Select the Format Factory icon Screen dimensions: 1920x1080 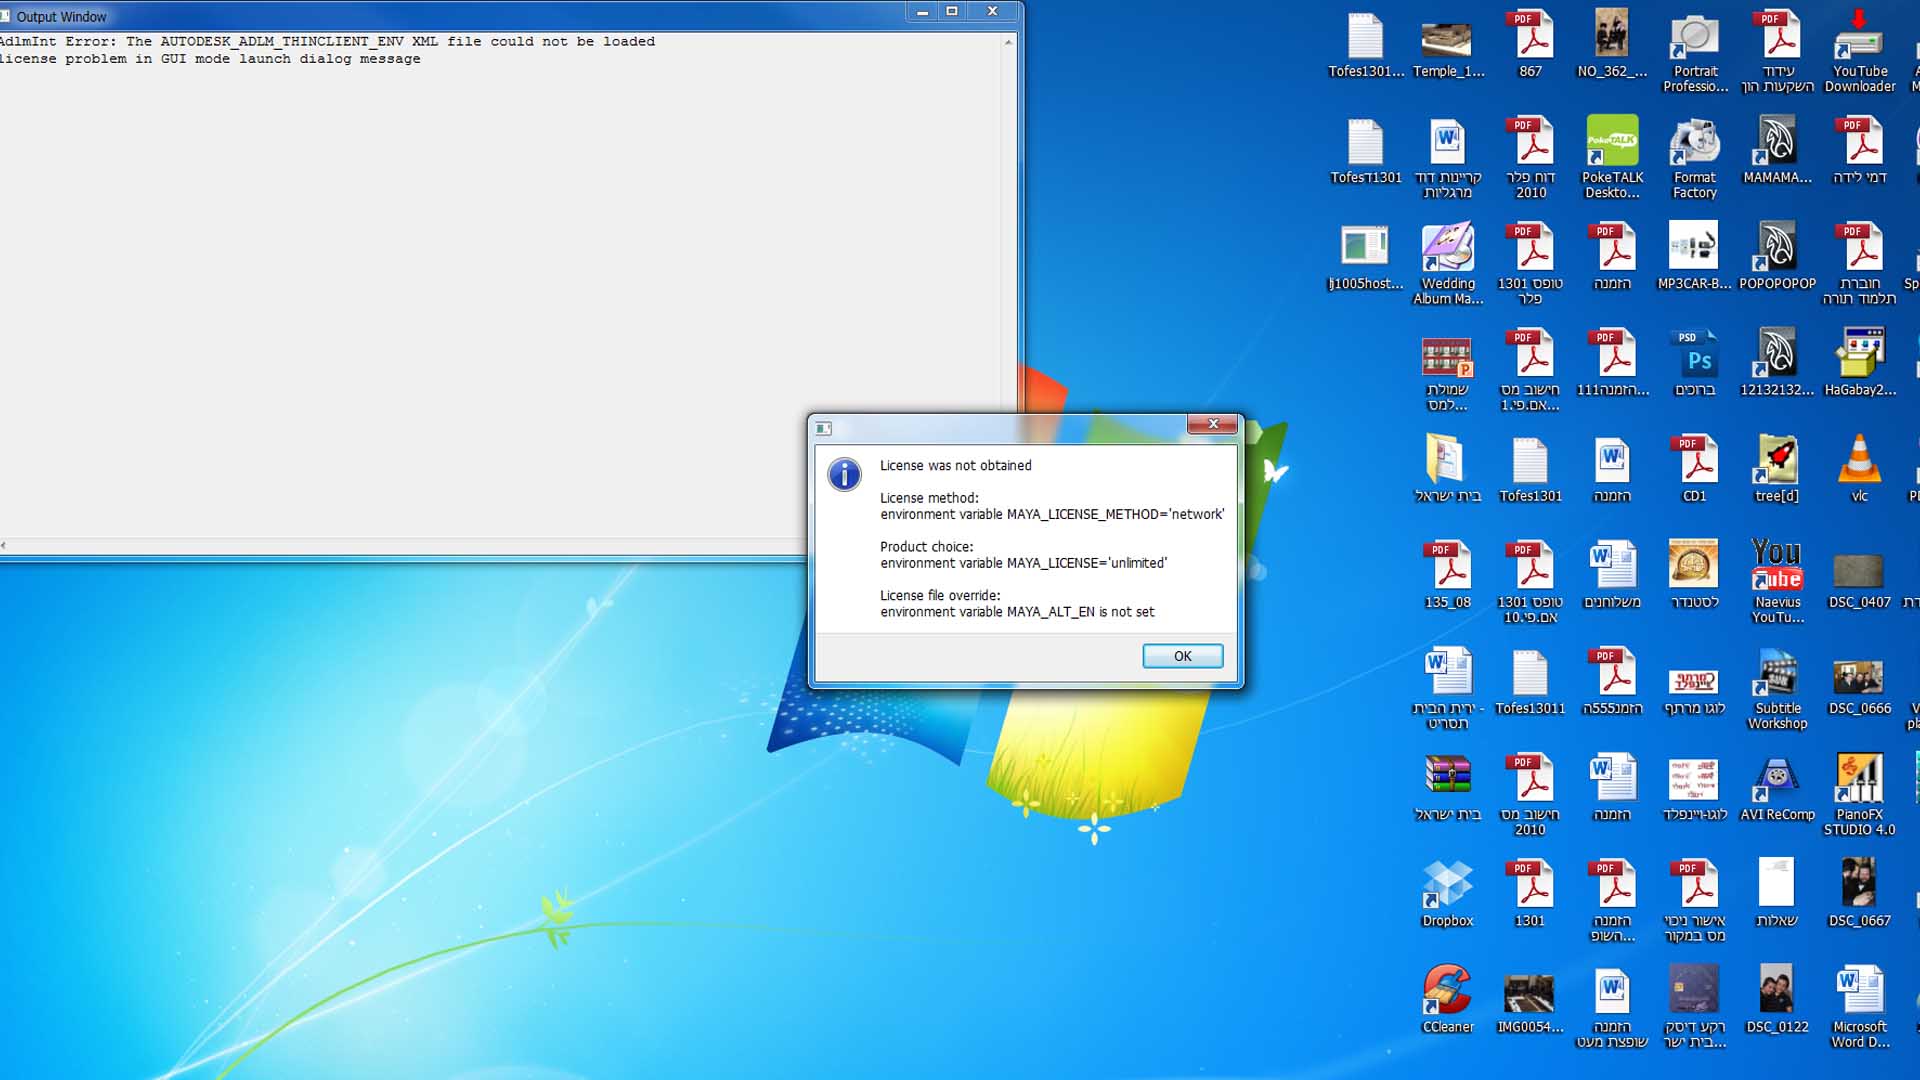click(1694, 144)
